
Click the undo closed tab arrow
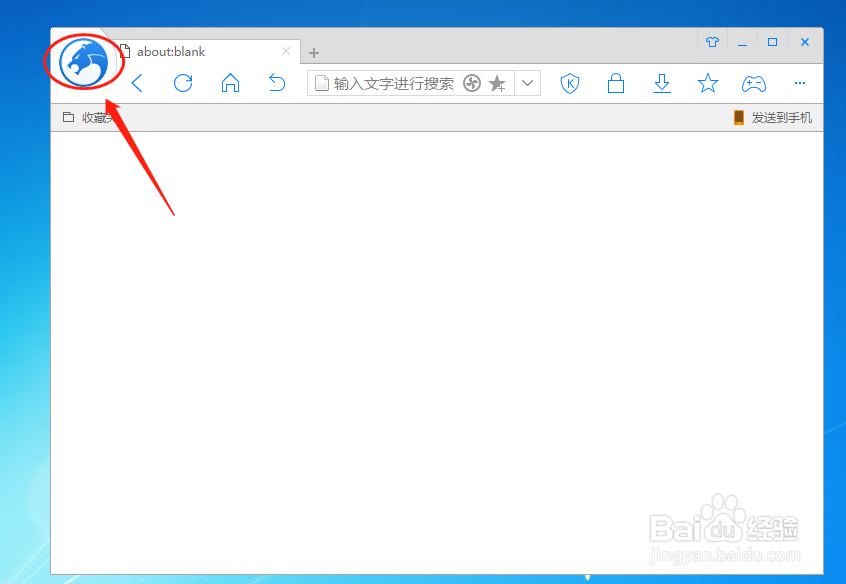click(277, 83)
